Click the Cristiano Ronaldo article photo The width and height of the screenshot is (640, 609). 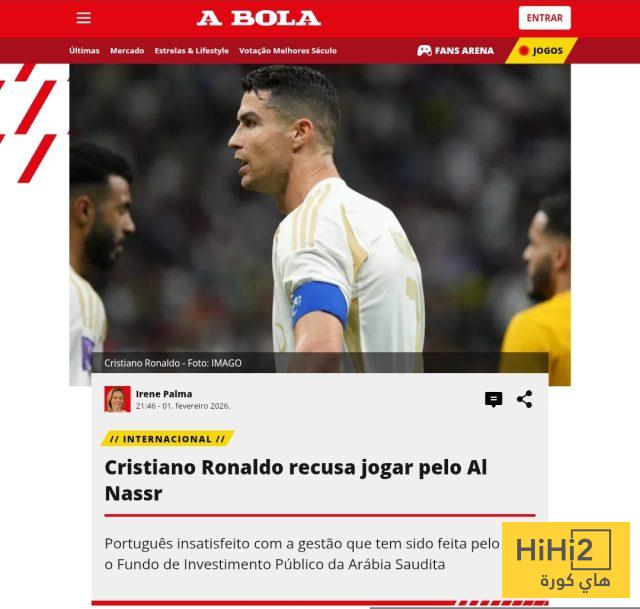coord(320,224)
